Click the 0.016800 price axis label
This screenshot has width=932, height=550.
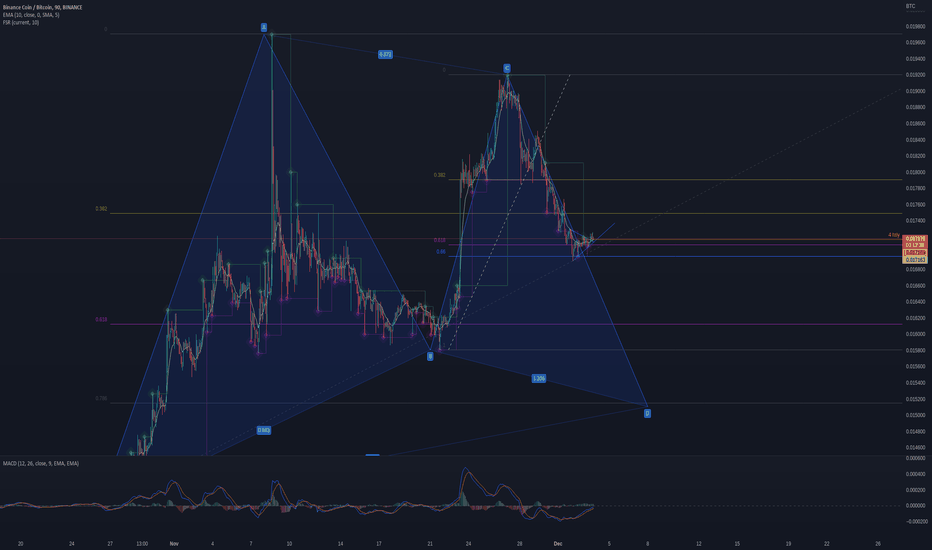pyautogui.click(x=915, y=269)
